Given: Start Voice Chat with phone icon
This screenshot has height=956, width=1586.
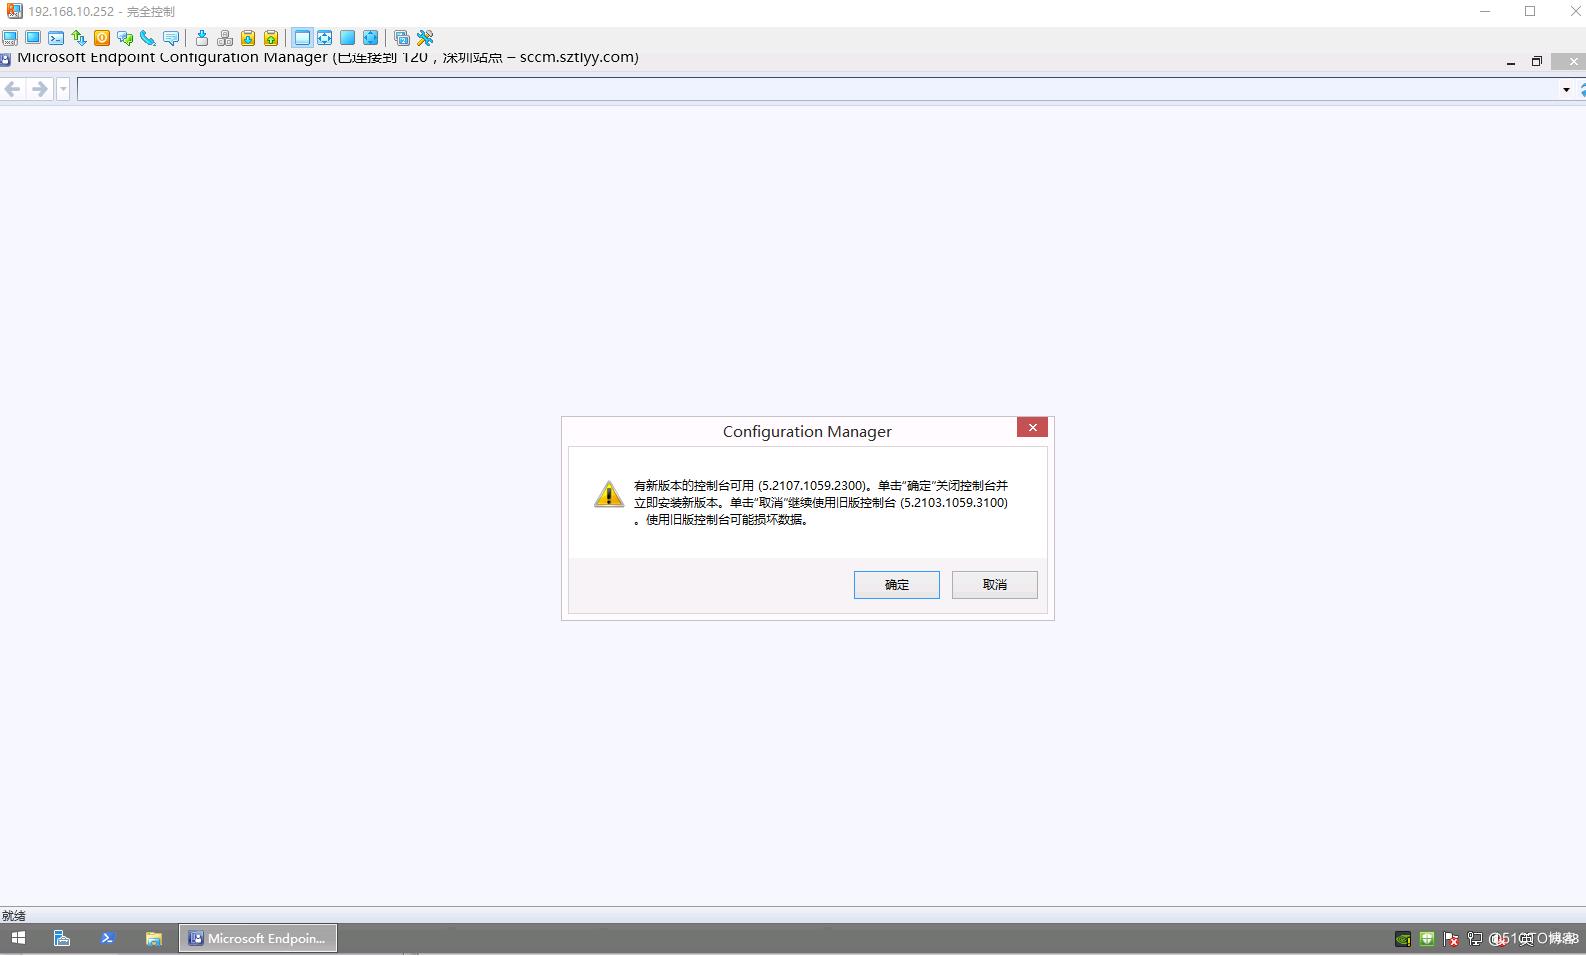Looking at the screenshot, I should [148, 38].
